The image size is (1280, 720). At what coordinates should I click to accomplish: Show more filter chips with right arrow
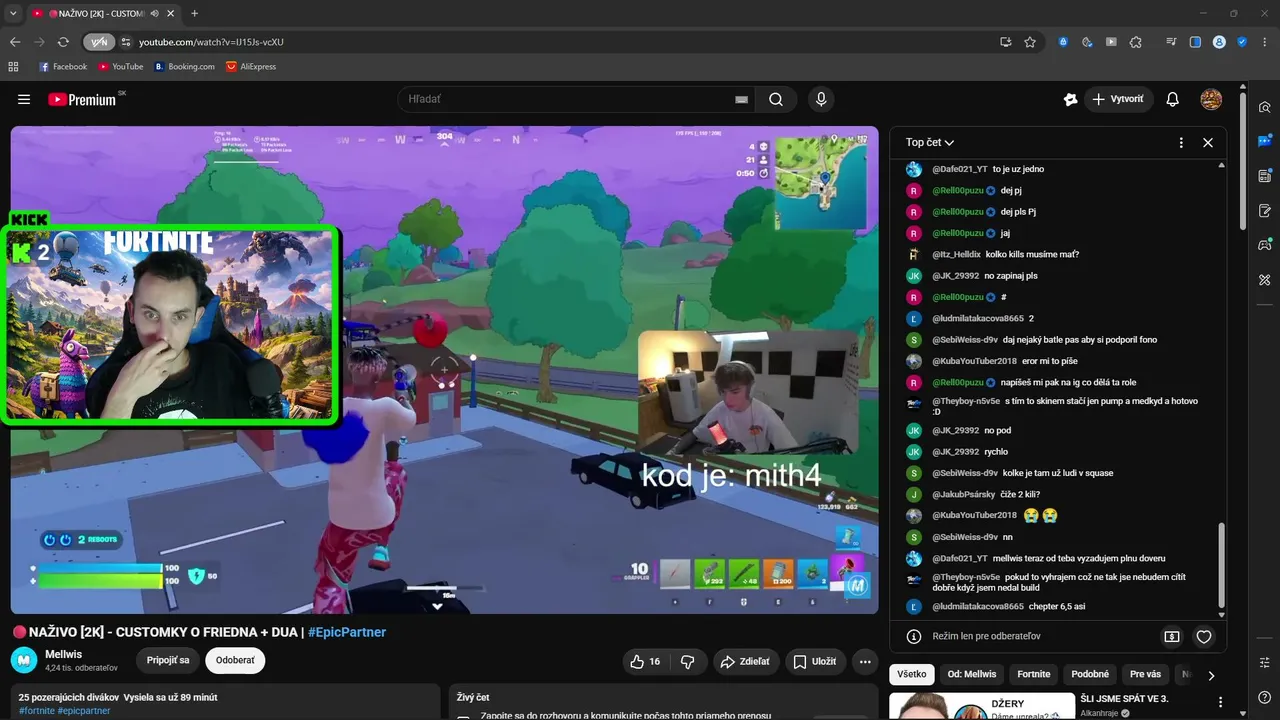(x=1211, y=675)
